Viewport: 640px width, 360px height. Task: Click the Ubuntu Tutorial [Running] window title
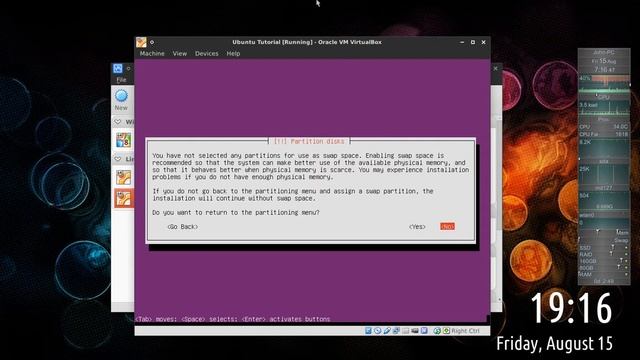tap(307, 42)
